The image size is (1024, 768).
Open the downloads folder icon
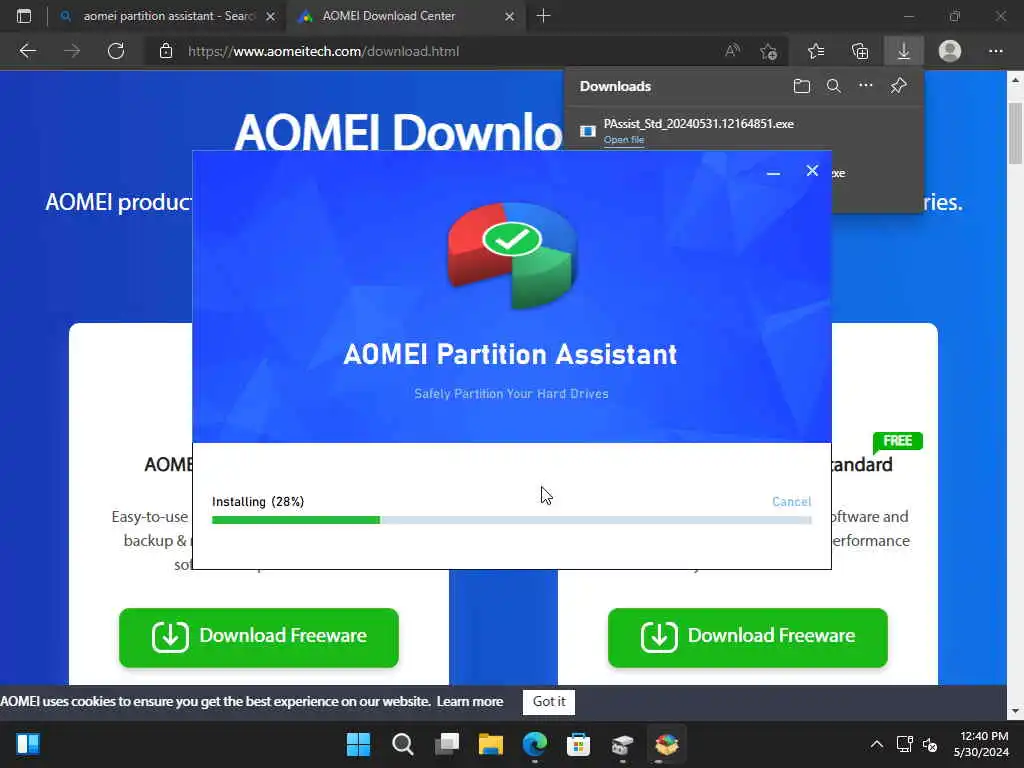pos(801,86)
